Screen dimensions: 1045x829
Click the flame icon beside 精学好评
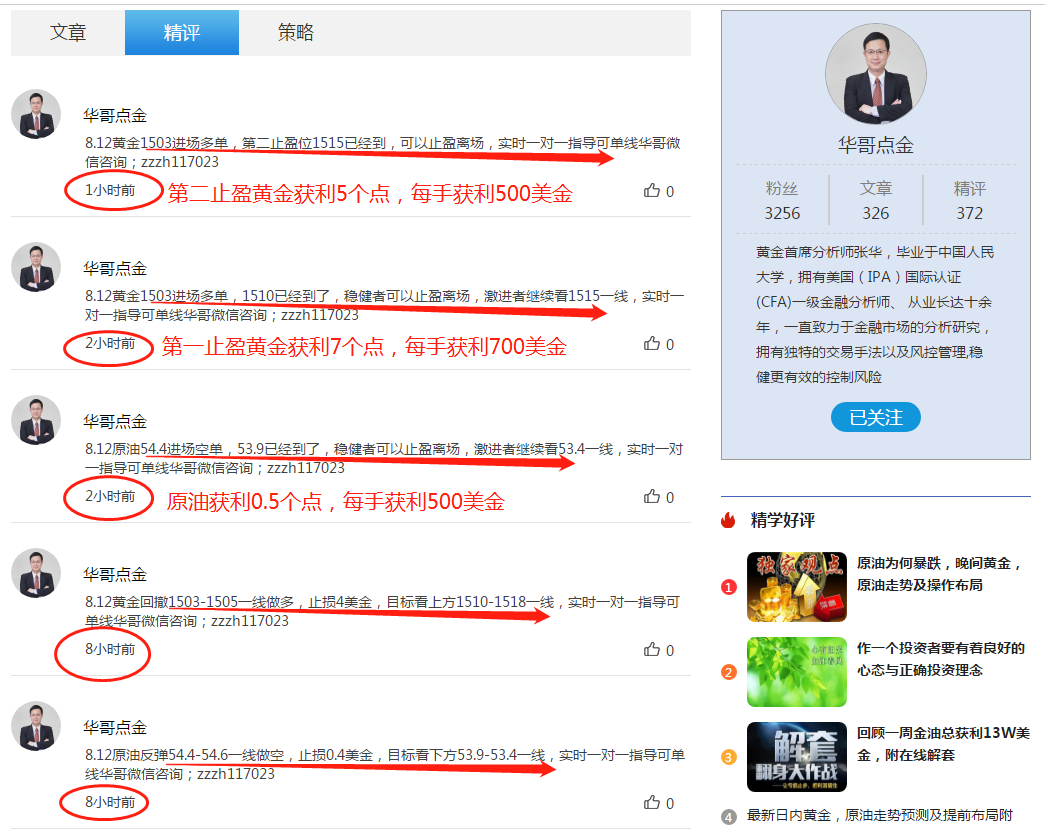point(728,520)
